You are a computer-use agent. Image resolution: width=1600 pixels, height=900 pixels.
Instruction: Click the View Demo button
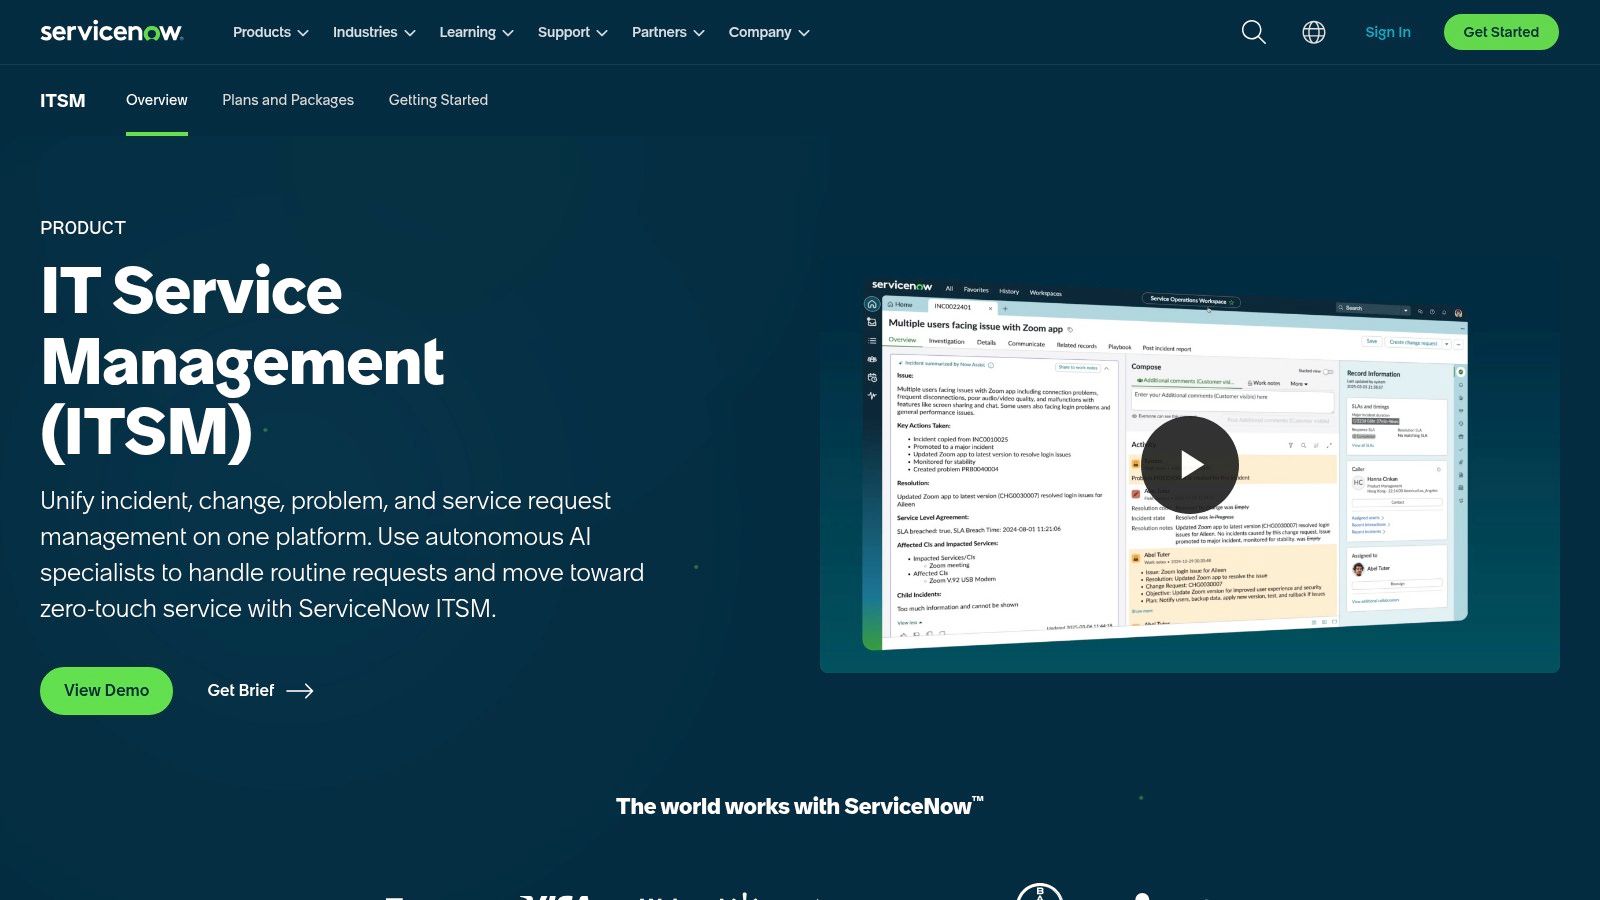pos(106,691)
